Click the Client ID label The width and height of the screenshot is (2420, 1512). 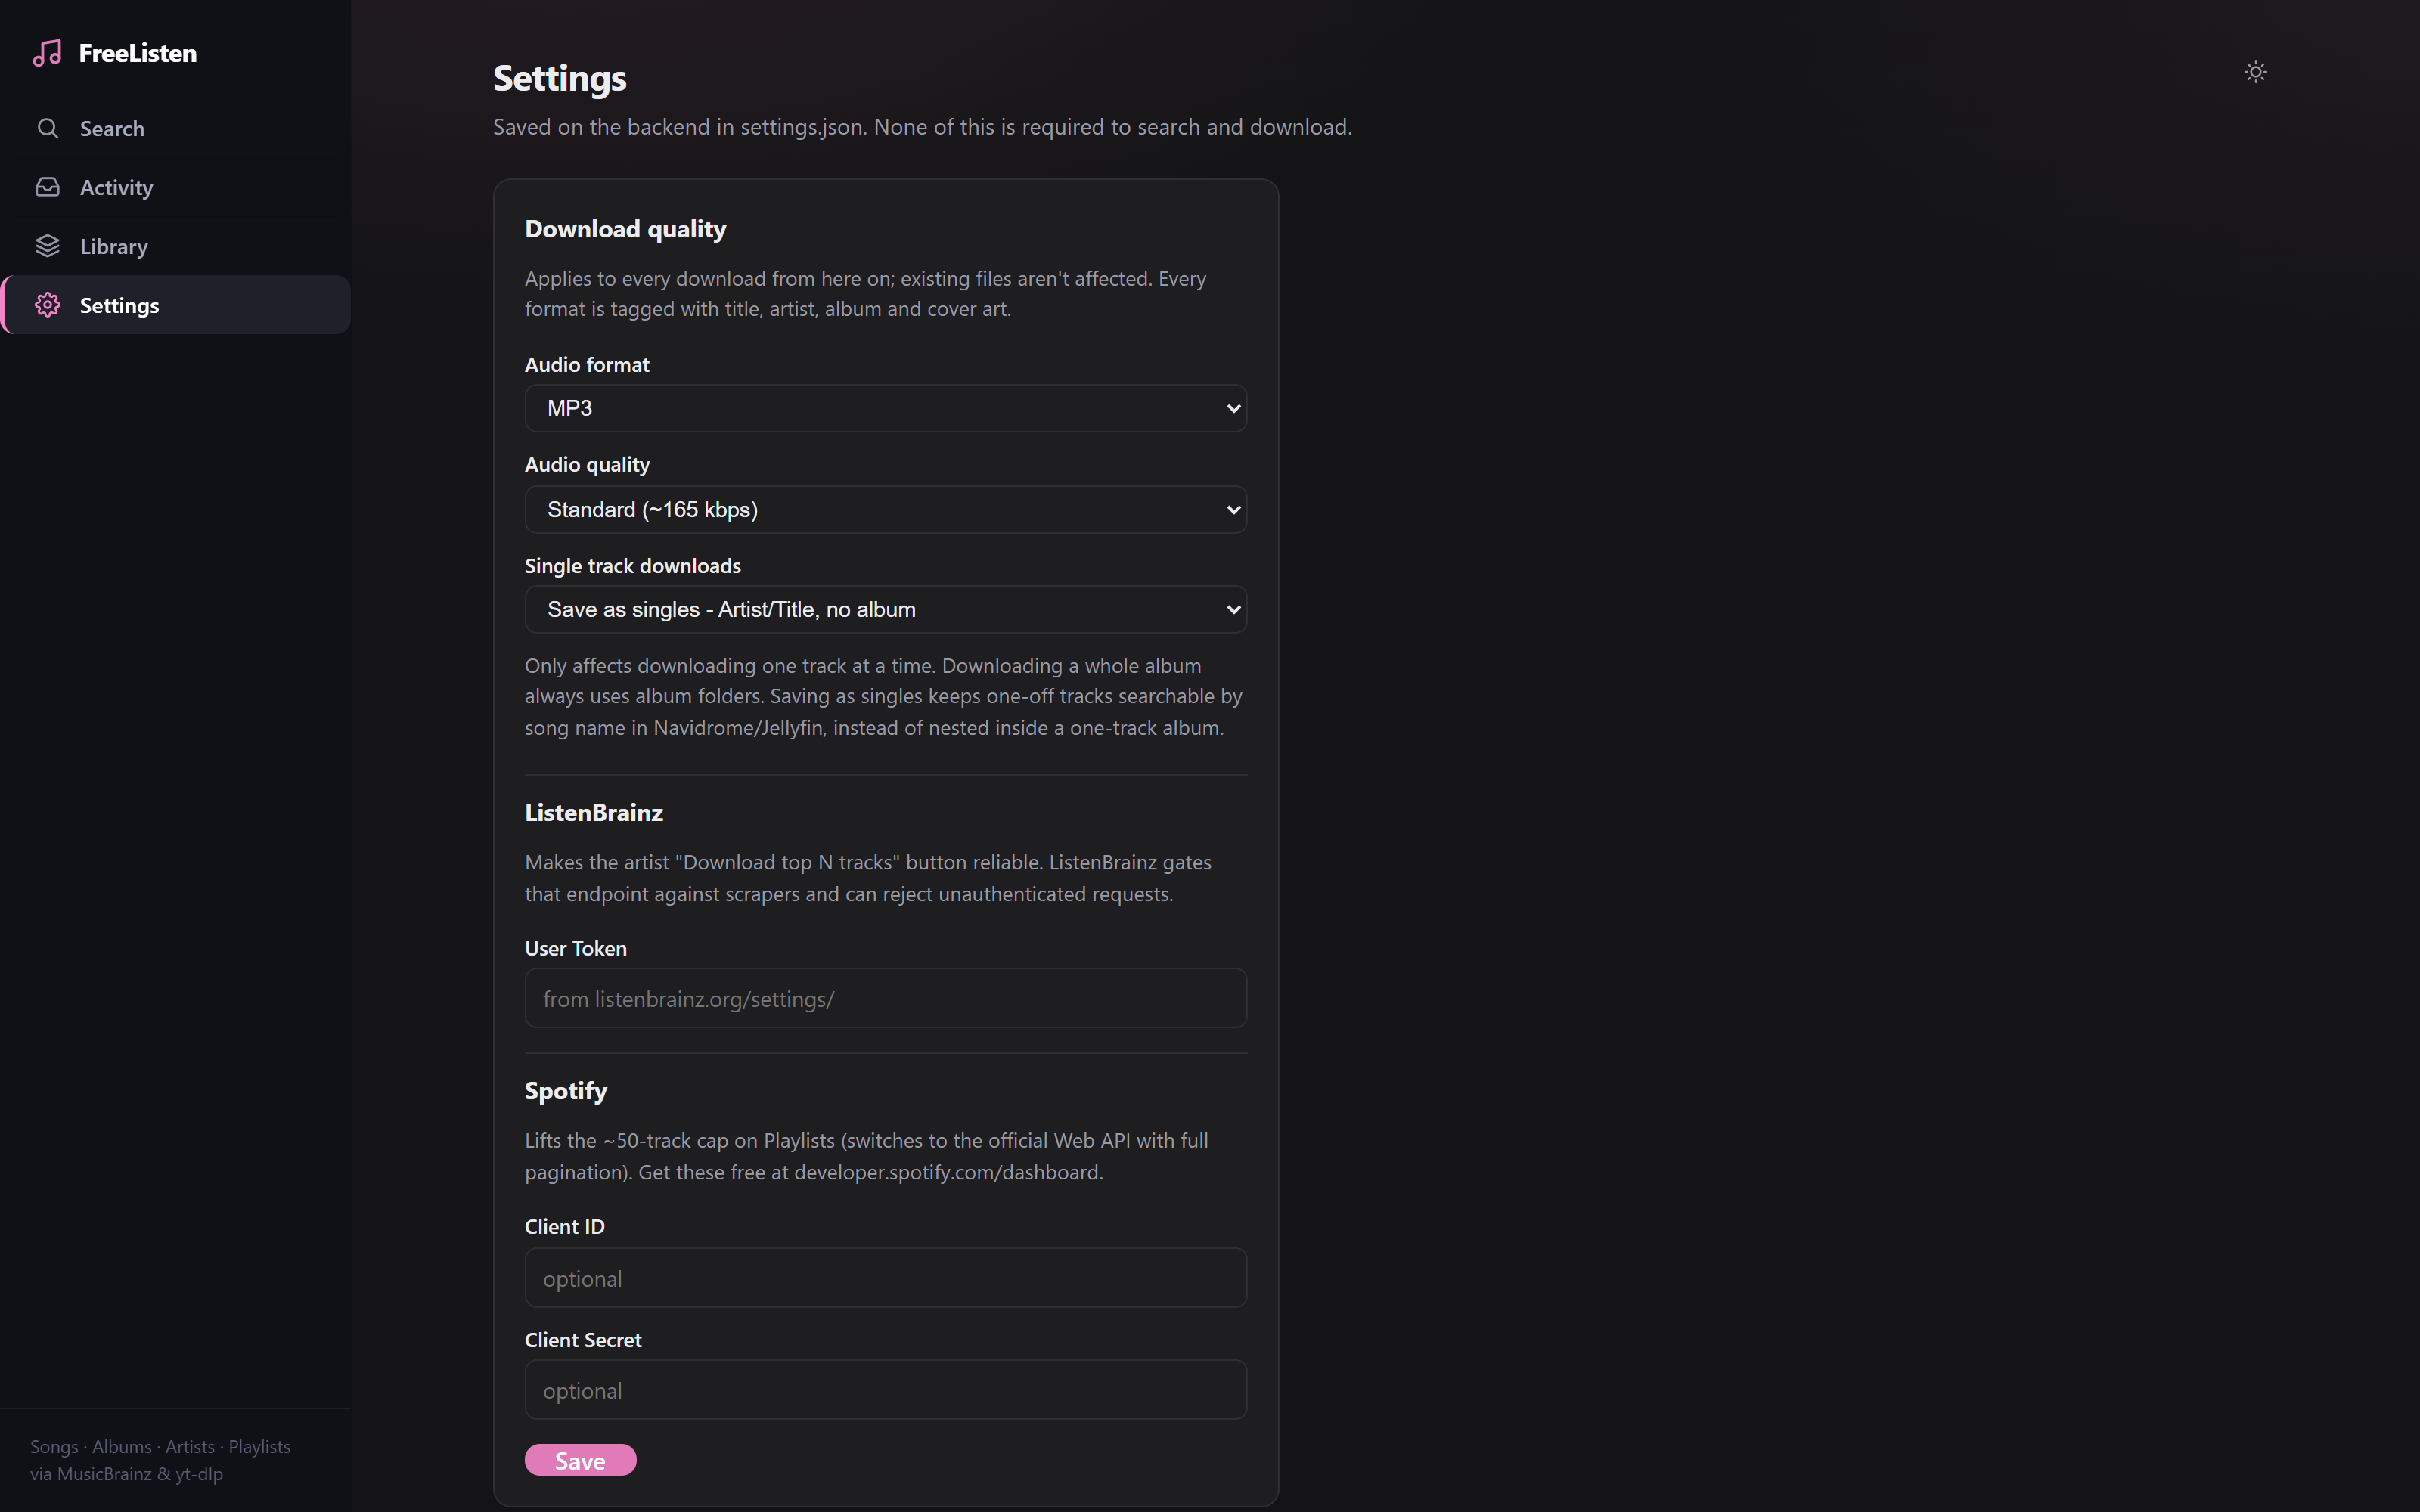click(x=565, y=1227)
